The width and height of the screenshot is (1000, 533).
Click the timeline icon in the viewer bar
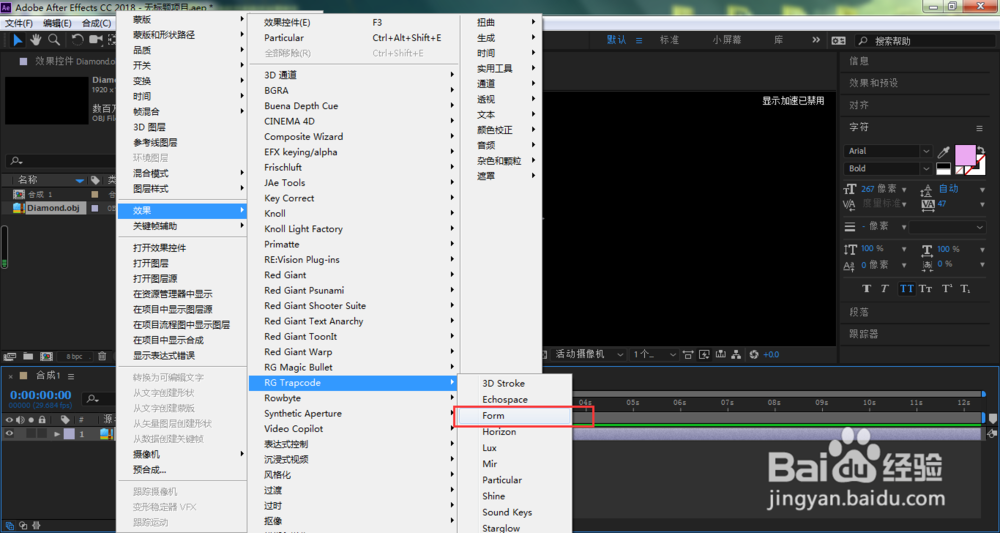point(721,354)
